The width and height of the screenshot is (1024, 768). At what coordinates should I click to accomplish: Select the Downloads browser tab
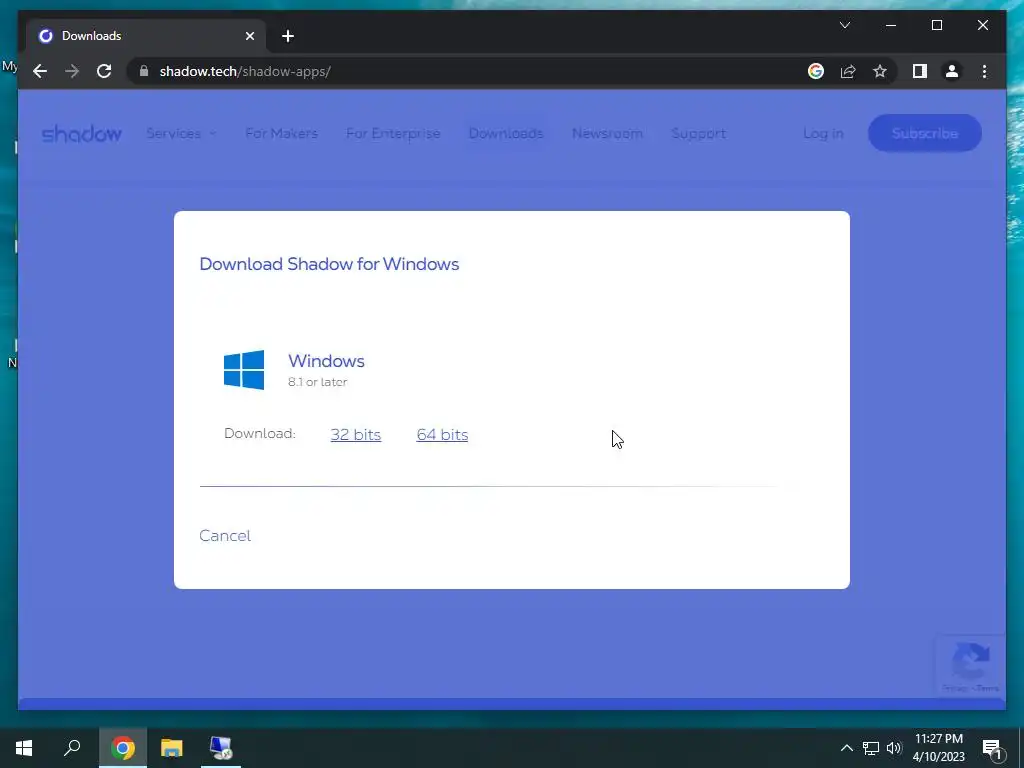coord(146,36)
